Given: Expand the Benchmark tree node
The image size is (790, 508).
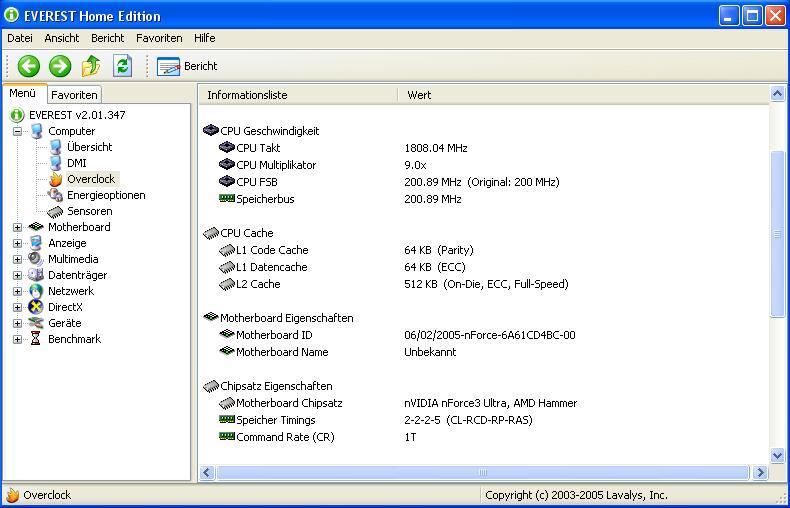Looking at the screenshot, I should 17,339.
